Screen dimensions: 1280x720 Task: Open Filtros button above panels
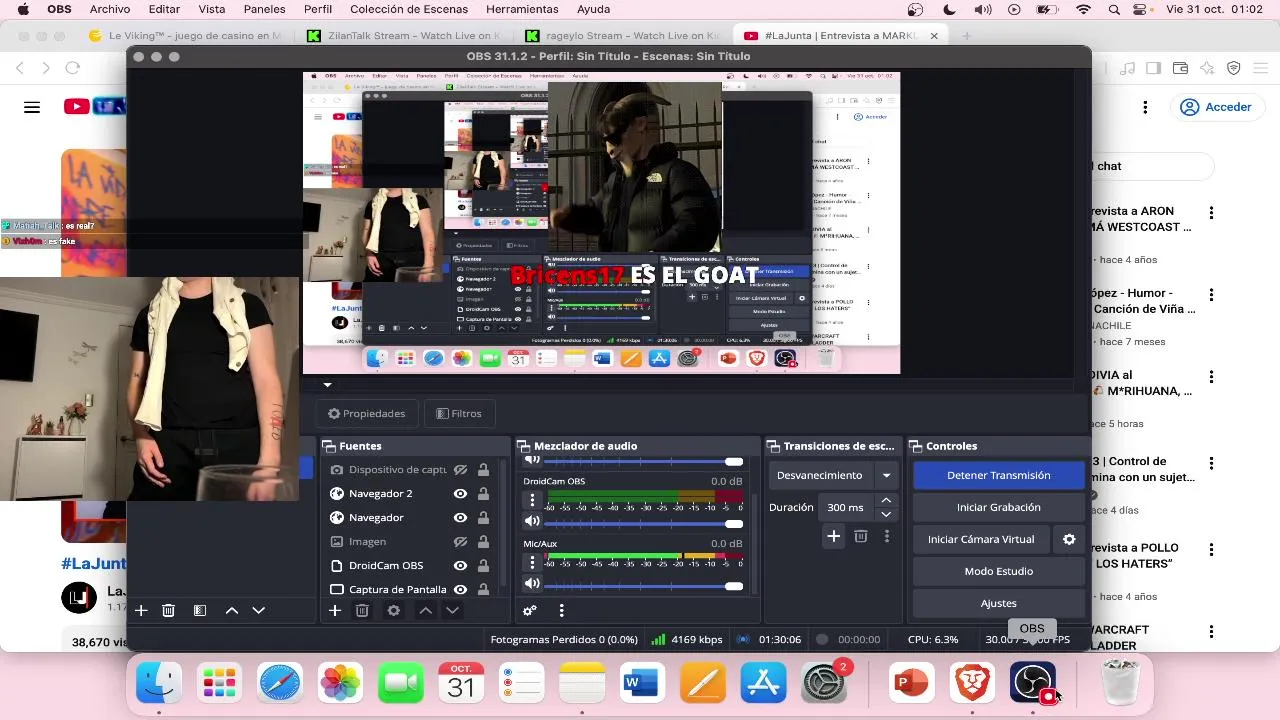click(458, 413)
